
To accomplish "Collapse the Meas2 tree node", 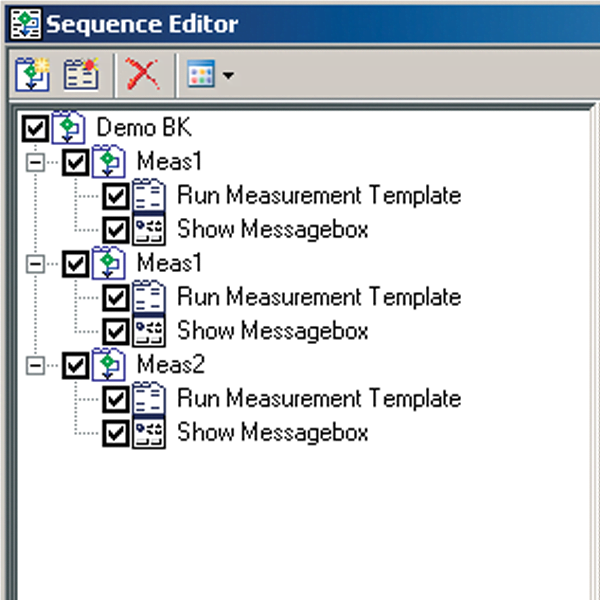I will (x=38, y=366).
